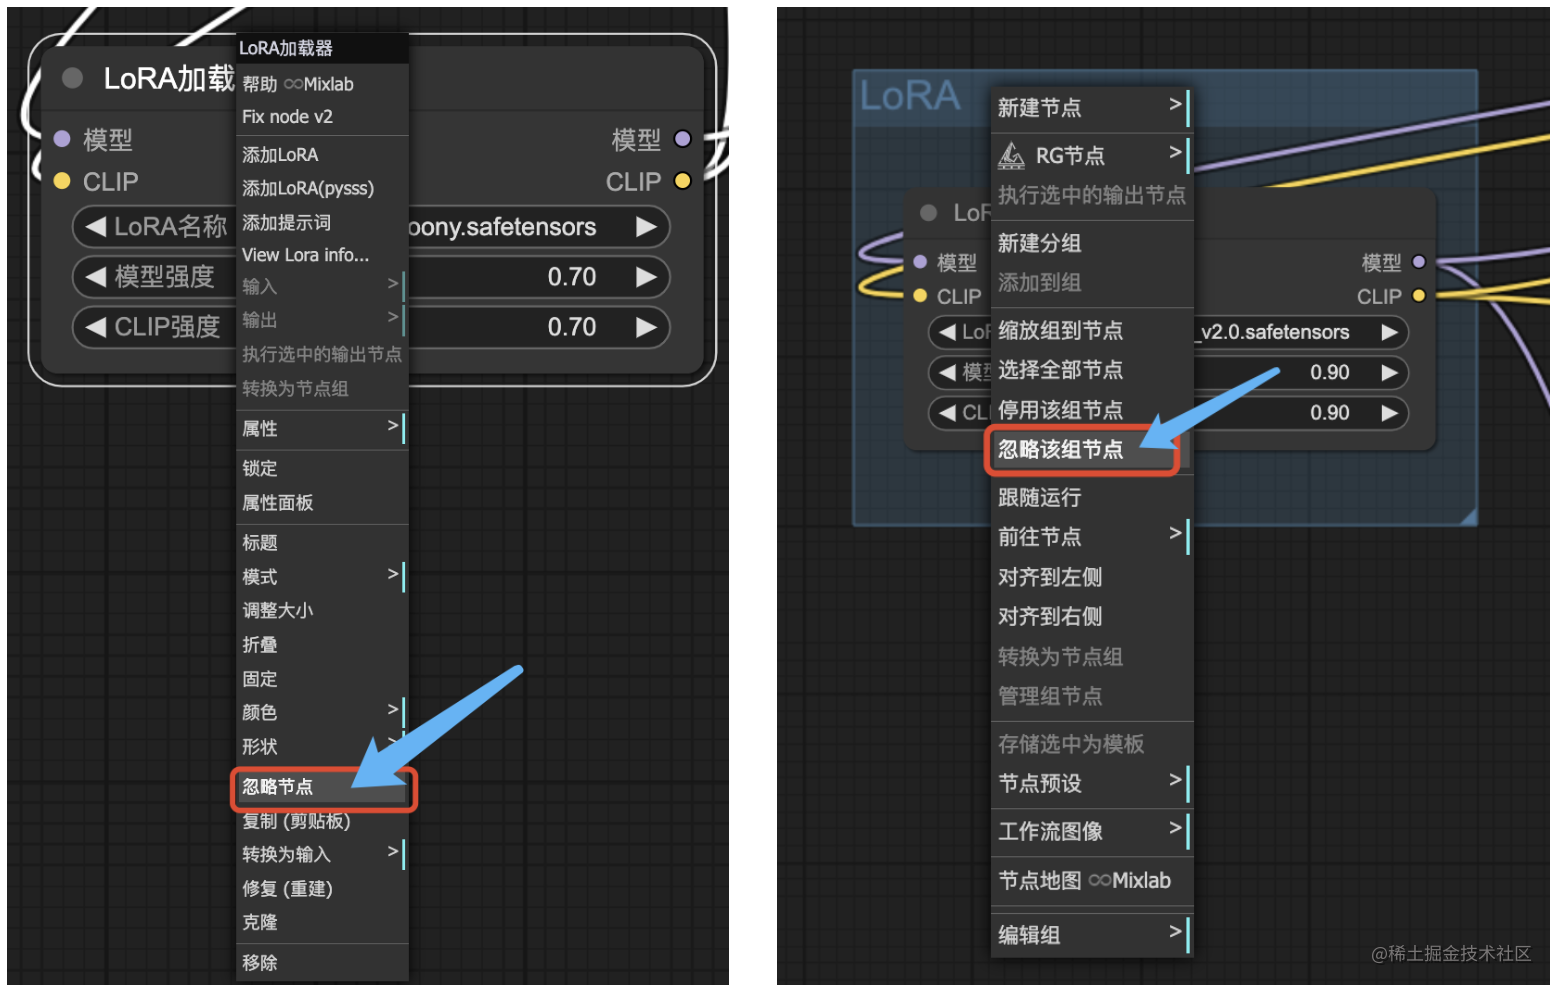
Task: Click the right arrow next to pony.safetensors
Action: tap(647, 227)
